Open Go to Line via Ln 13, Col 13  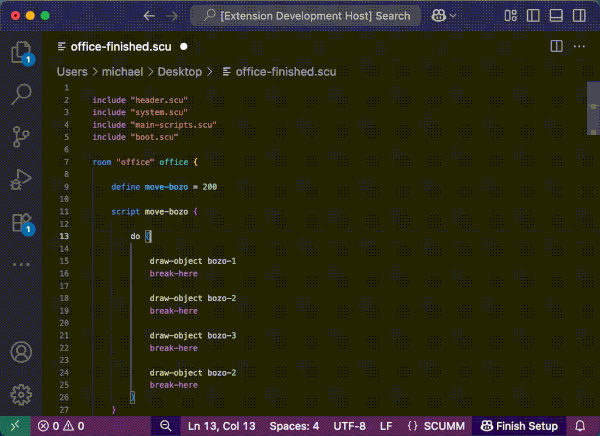[x=222, y=426]
